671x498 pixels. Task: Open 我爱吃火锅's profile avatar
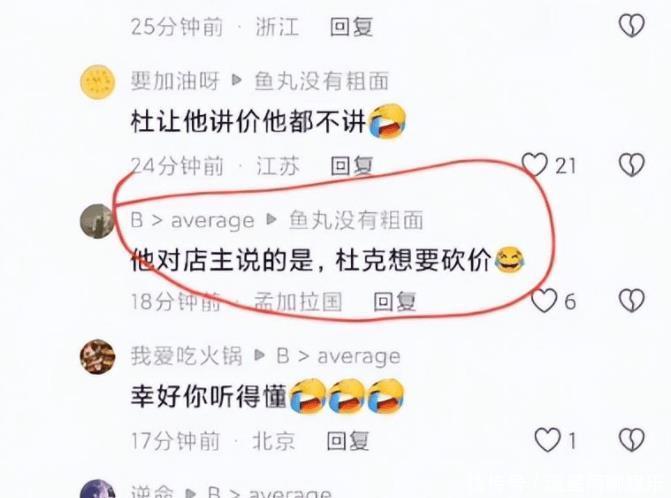pyautogui.click(x=98, y=357)
